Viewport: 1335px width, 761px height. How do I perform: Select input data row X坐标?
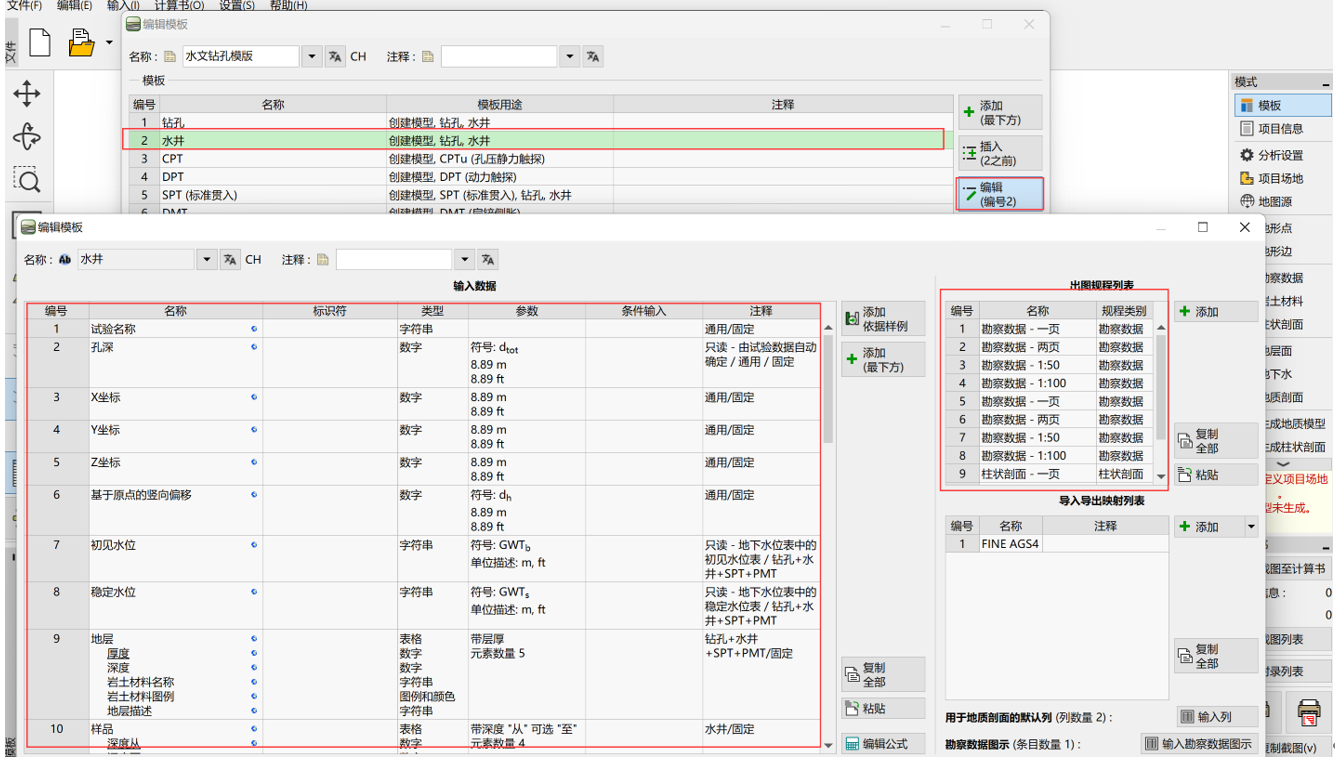coord(423,404)
